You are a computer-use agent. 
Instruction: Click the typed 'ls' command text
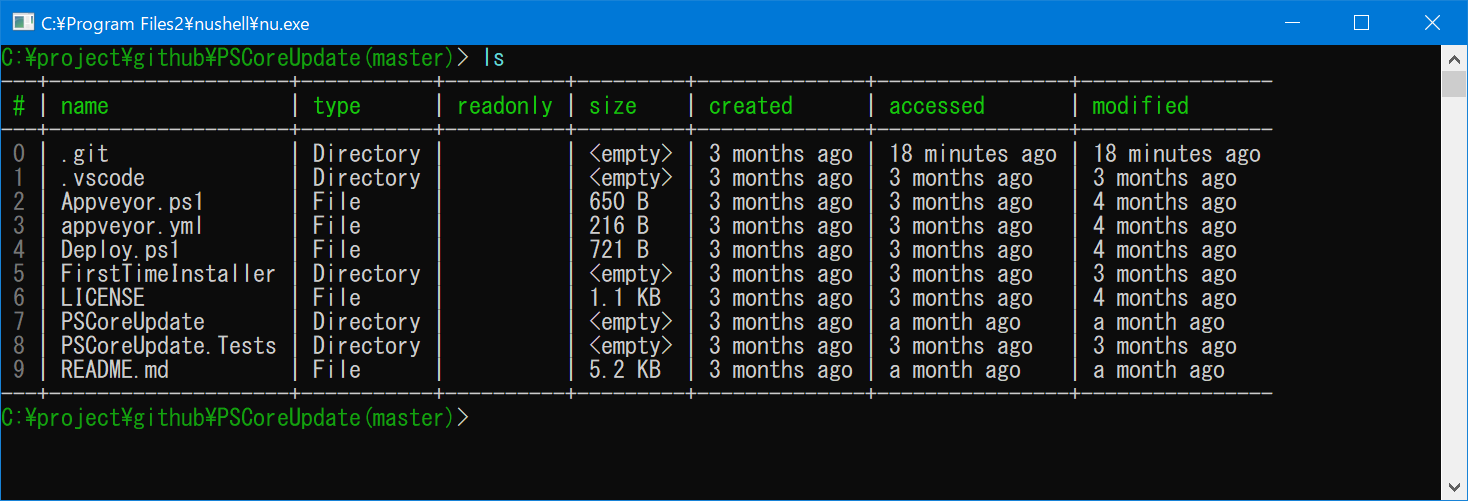tap(494, 58)
